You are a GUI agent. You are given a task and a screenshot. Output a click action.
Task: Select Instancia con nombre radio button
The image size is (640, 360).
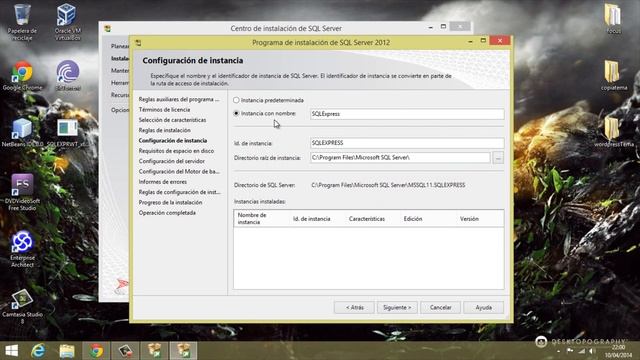pos(236,113)
